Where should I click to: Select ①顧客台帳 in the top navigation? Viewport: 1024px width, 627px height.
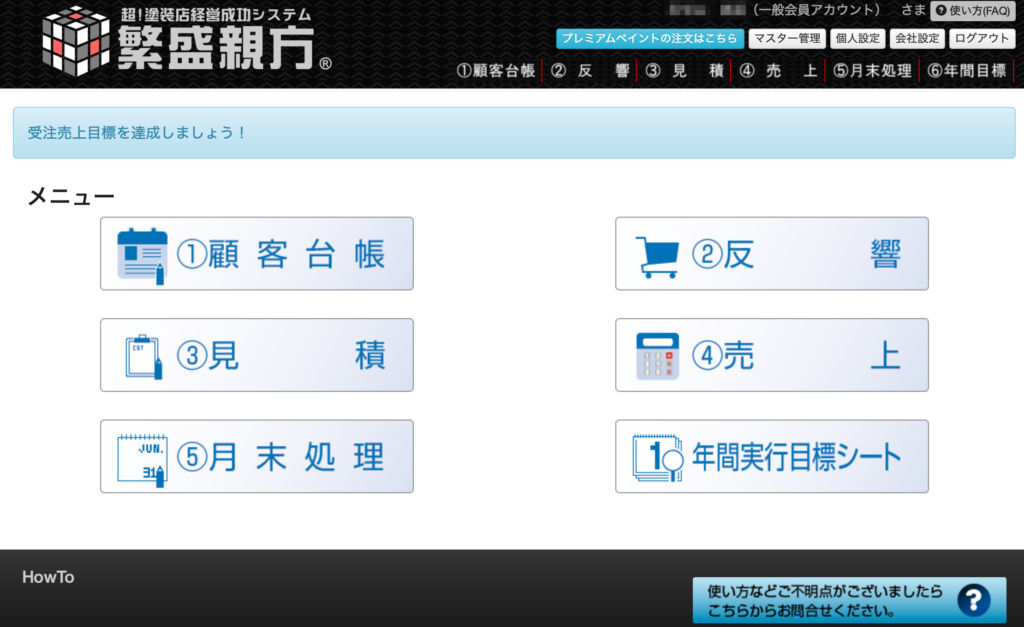(x=496, y=71)
